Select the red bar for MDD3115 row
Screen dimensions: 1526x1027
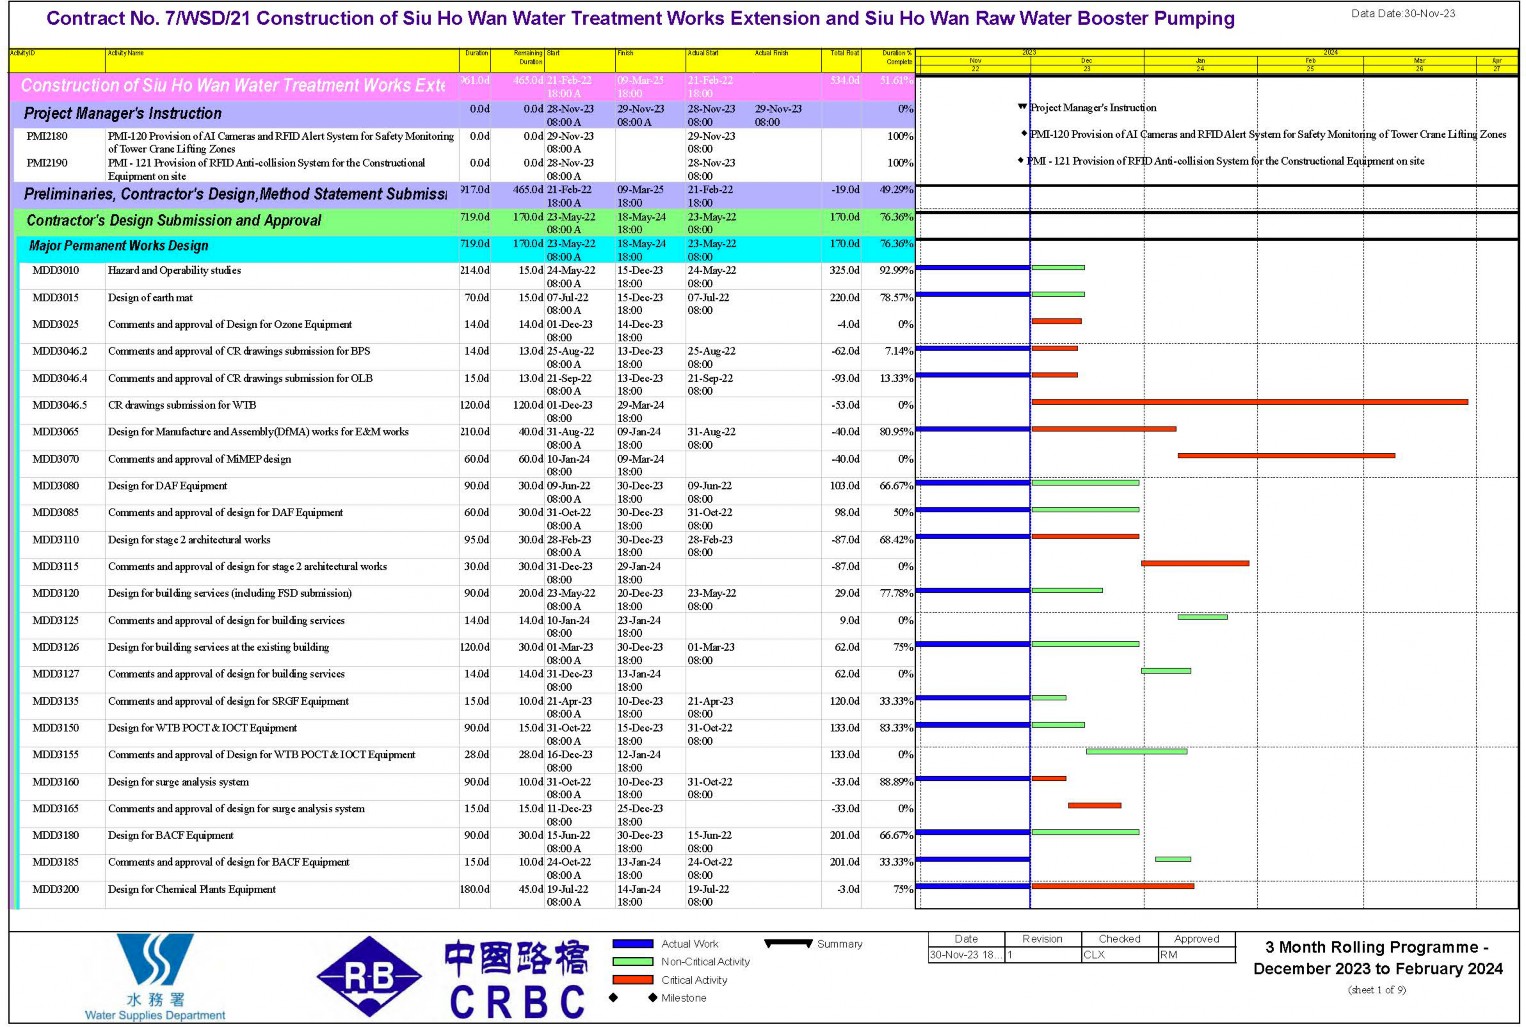pos(1195,563)
